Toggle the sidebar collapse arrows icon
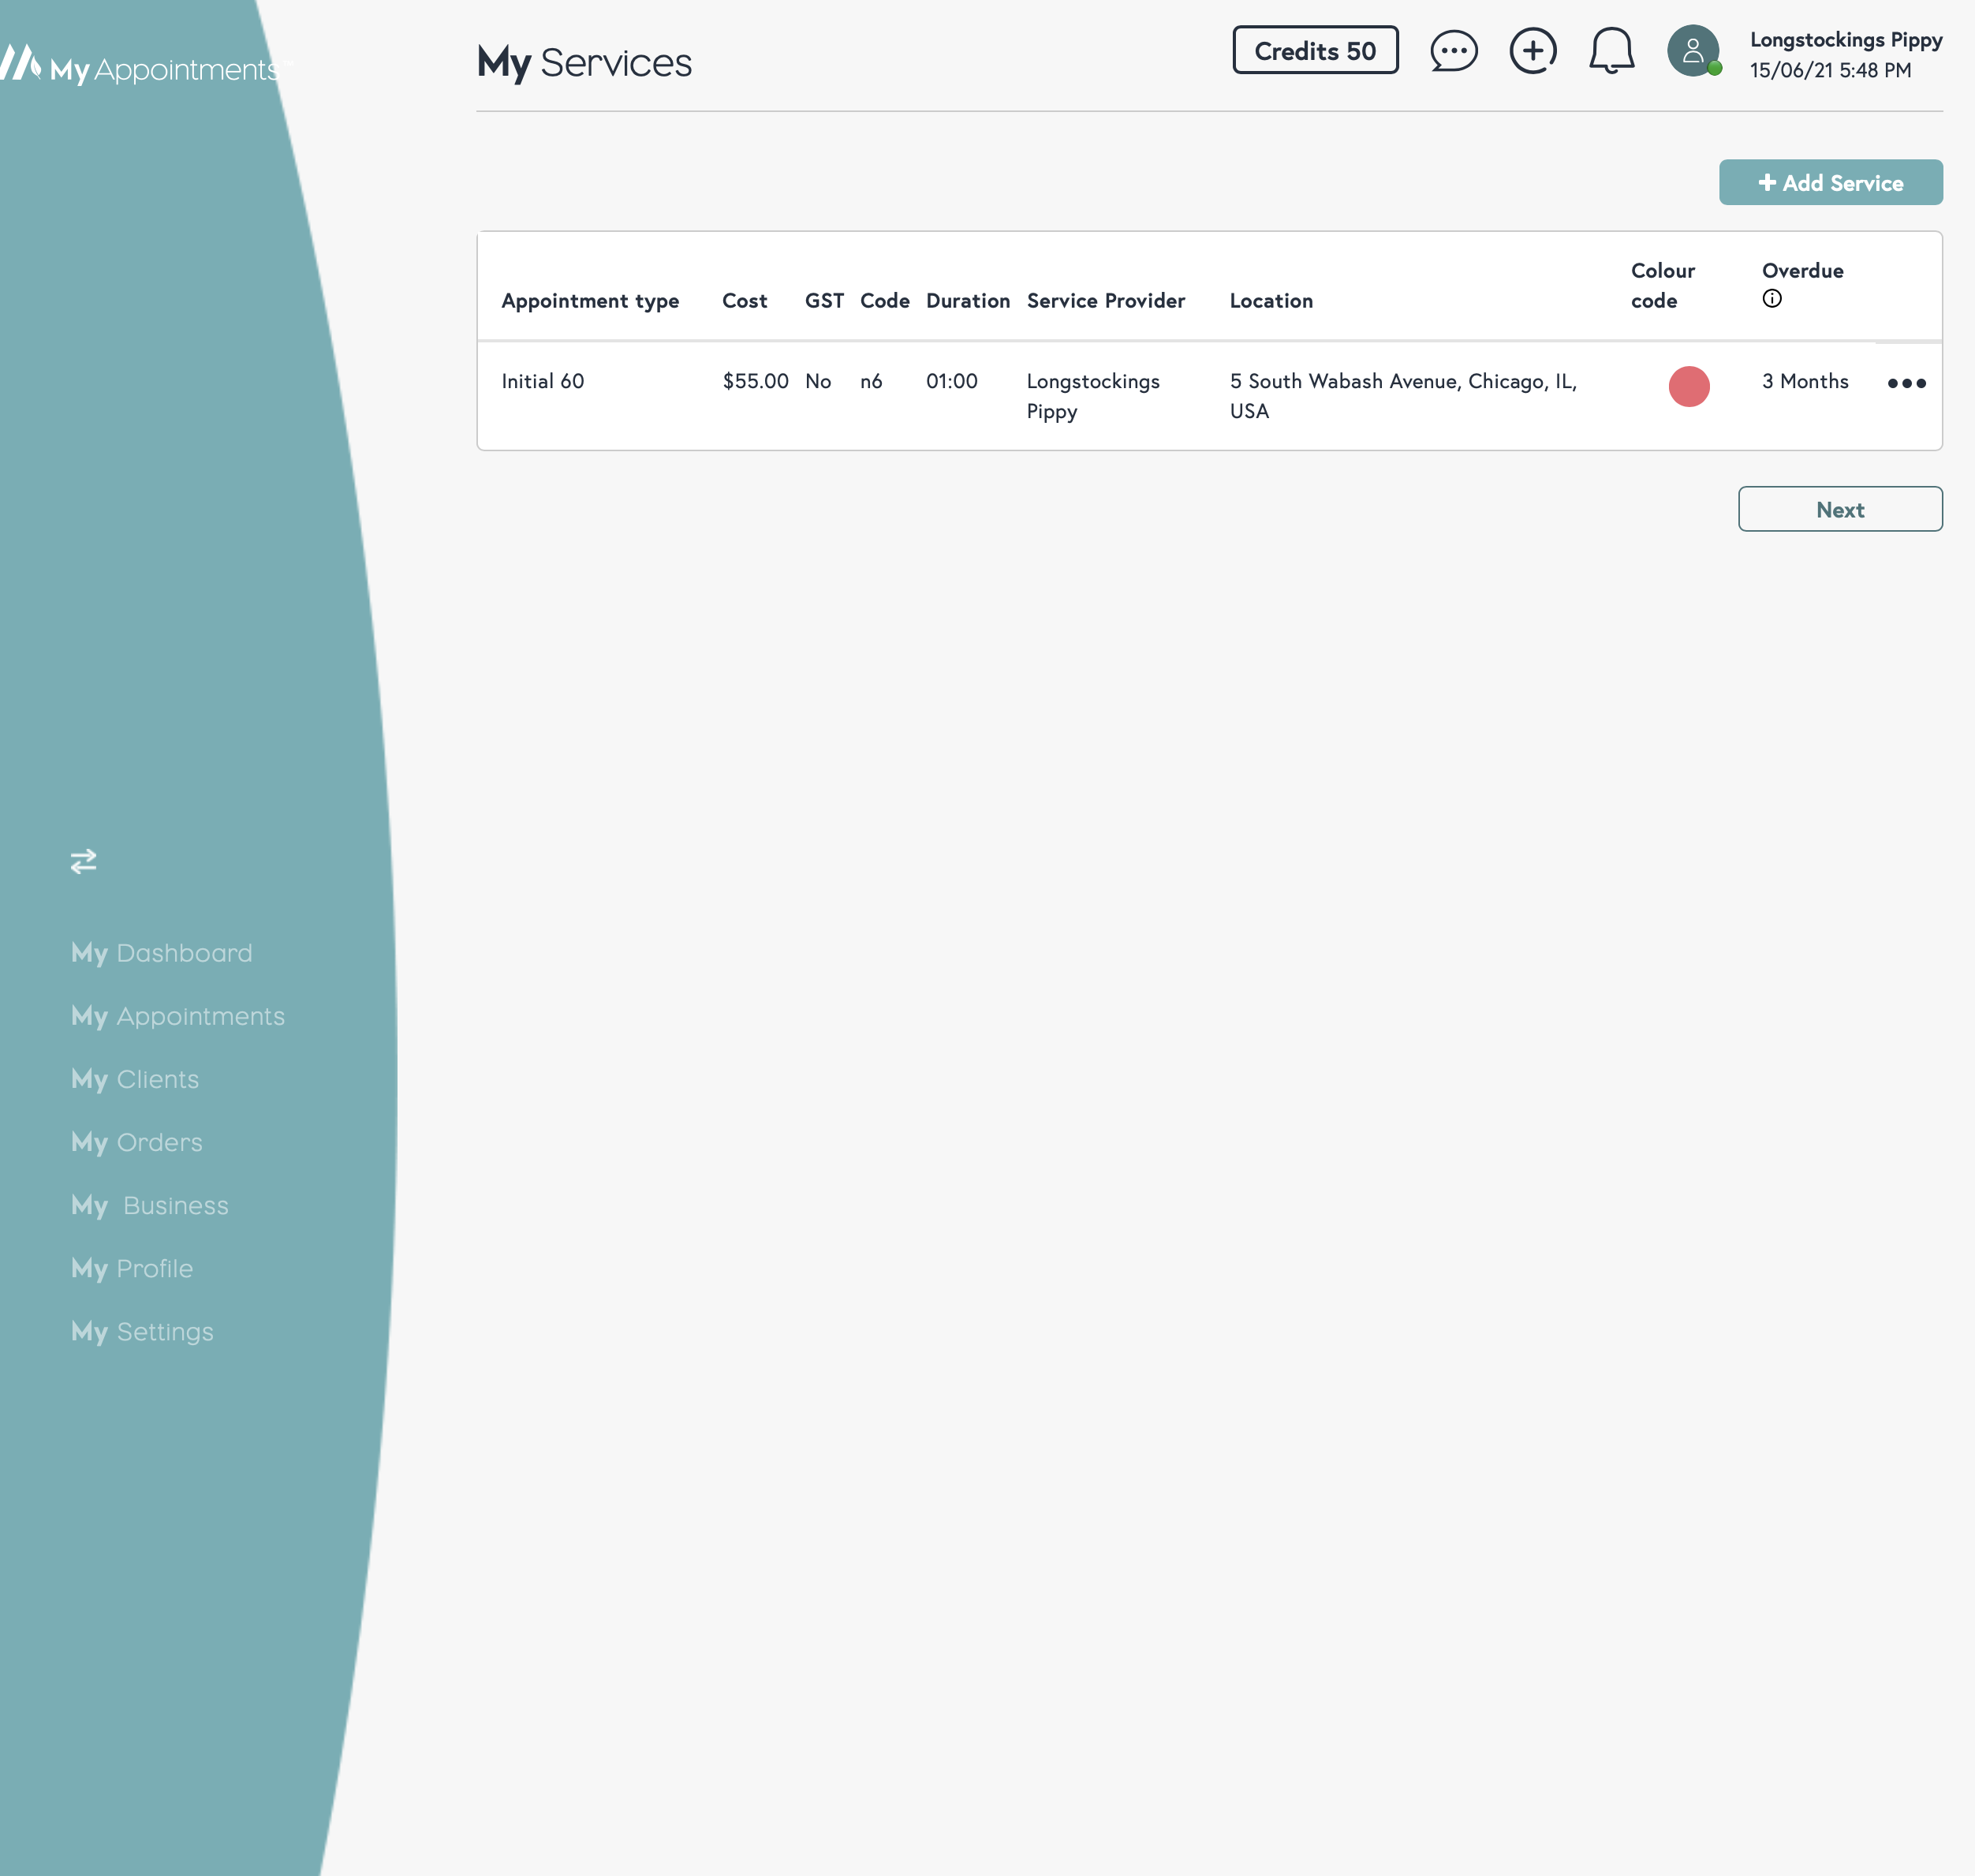Image resolution: width=1975 pixels, height=1876 pixels. point(84,861)
